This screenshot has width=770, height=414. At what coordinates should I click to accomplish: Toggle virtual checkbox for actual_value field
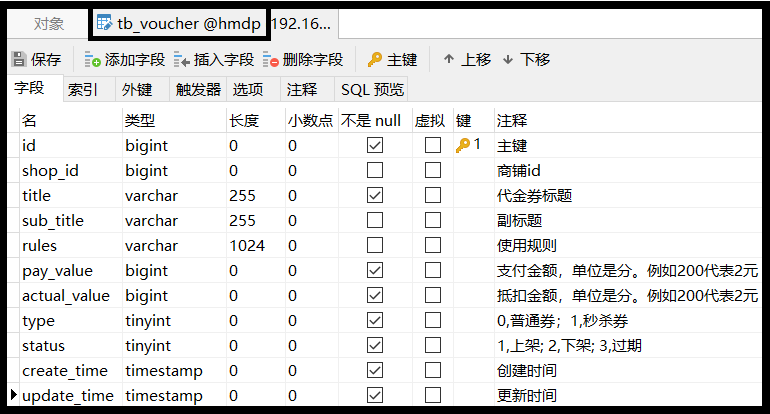click(433, 296)
